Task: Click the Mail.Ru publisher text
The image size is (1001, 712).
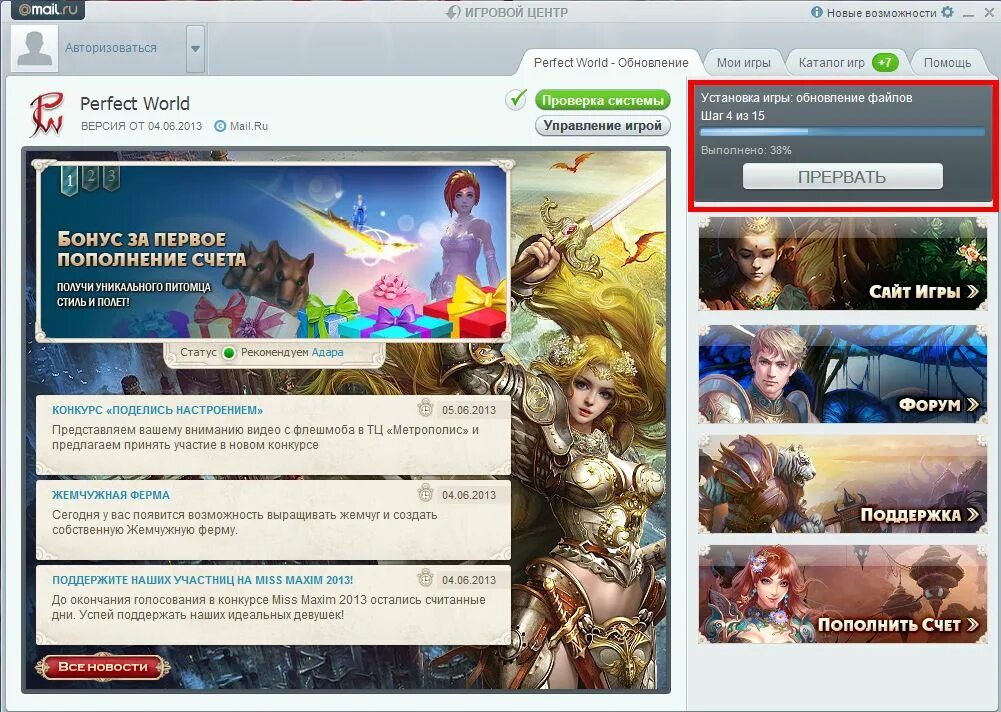Action: point(249,126)
